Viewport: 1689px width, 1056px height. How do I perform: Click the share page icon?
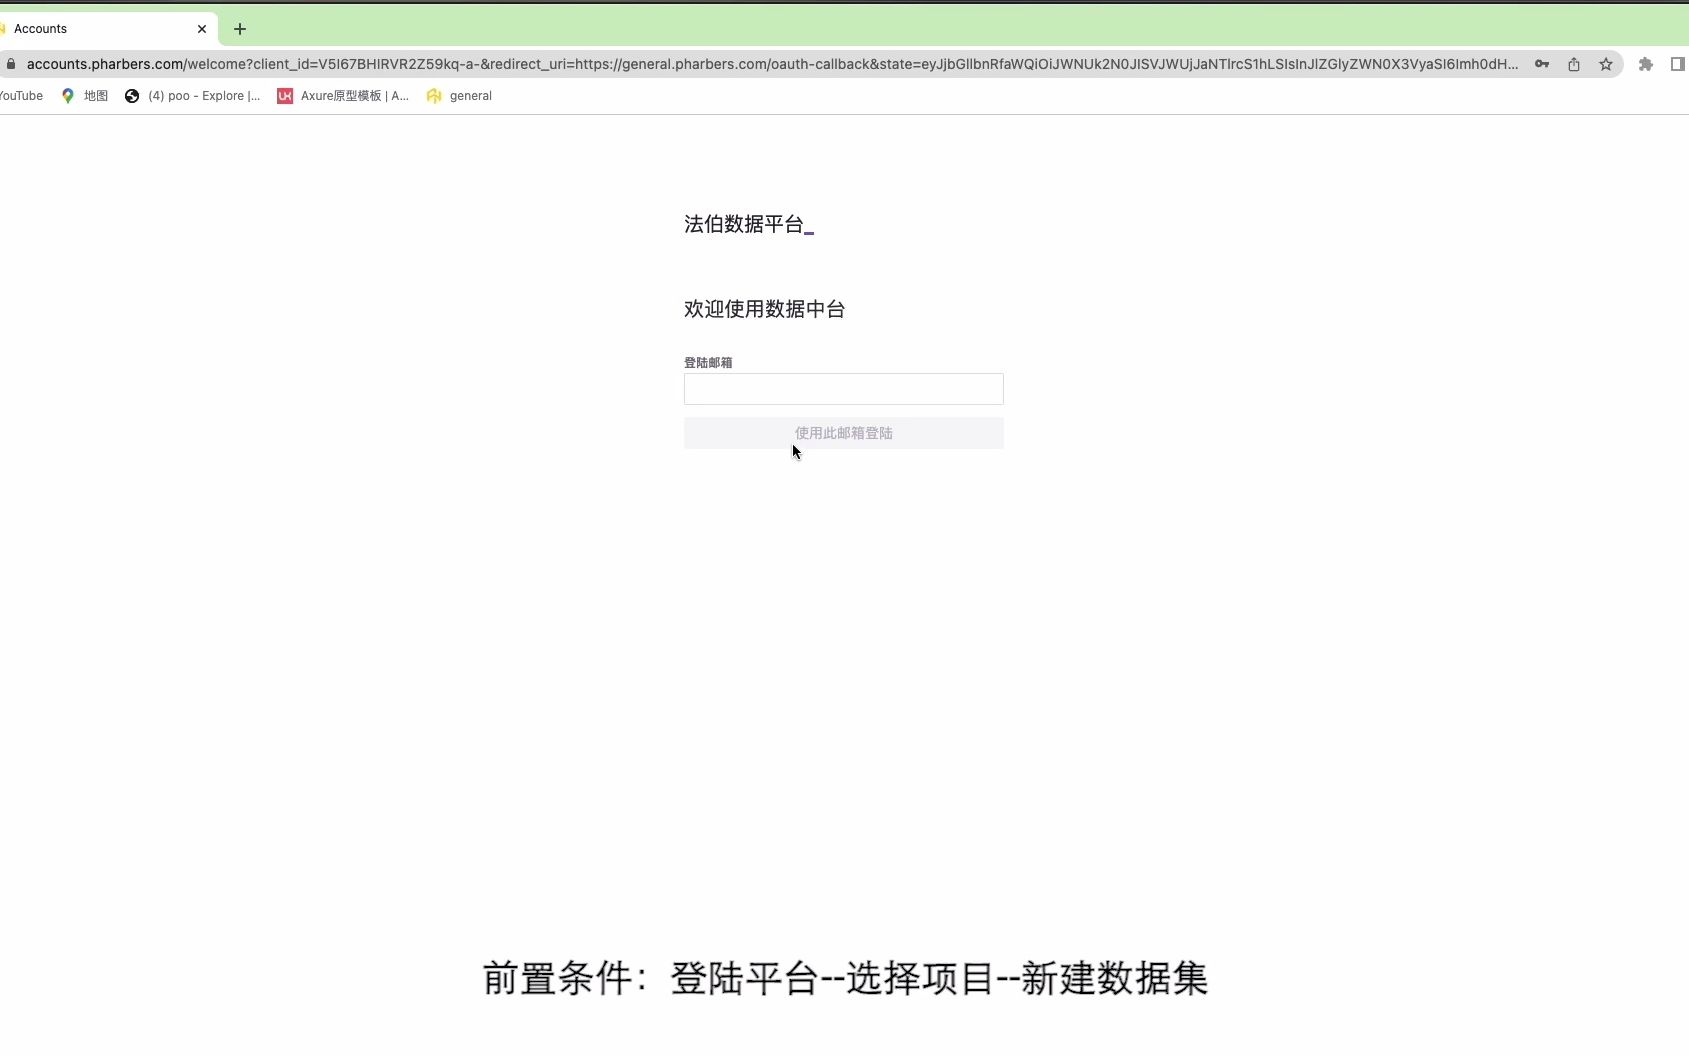[1574, 64]
